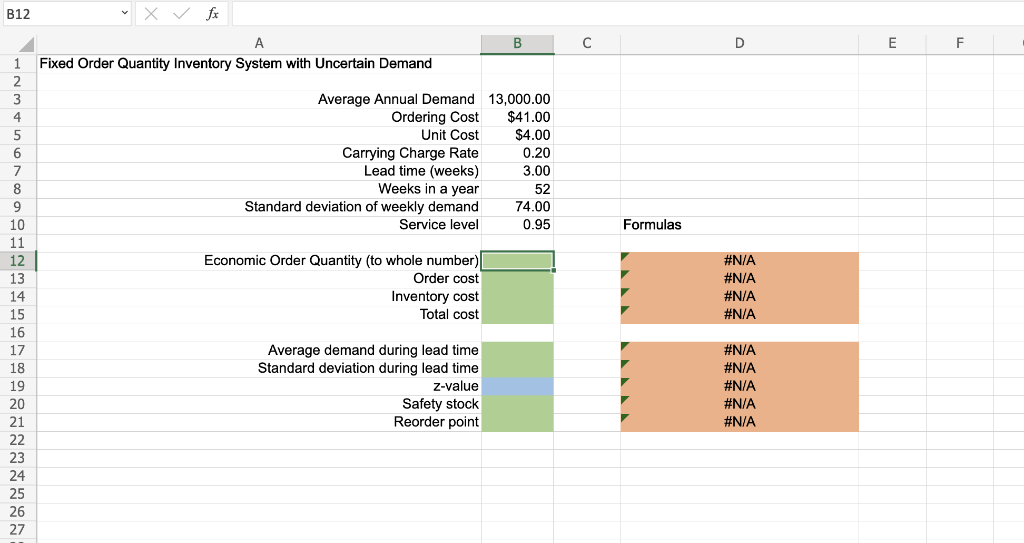Viewport: 1024px width, 543px height.
Task: Click the 3.00 value cell
Action: pos(517,171)
